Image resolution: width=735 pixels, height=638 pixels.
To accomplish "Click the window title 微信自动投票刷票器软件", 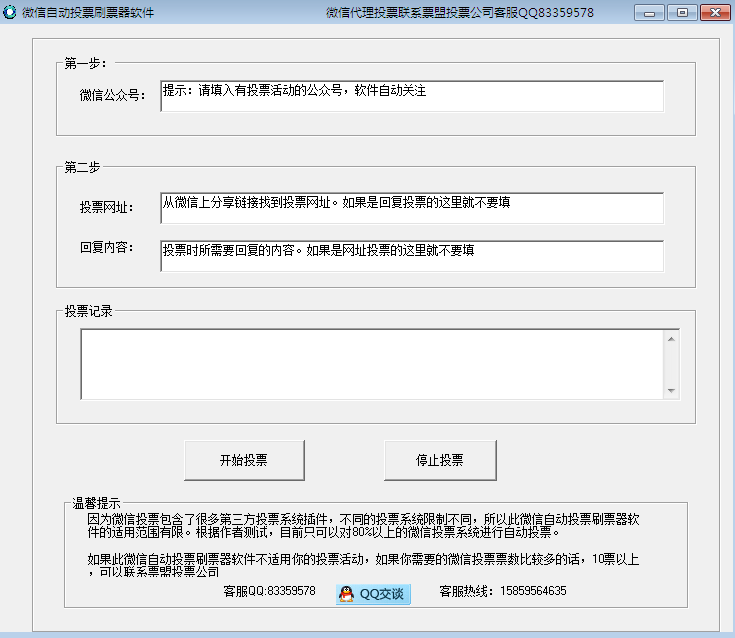I will (88, 13).
